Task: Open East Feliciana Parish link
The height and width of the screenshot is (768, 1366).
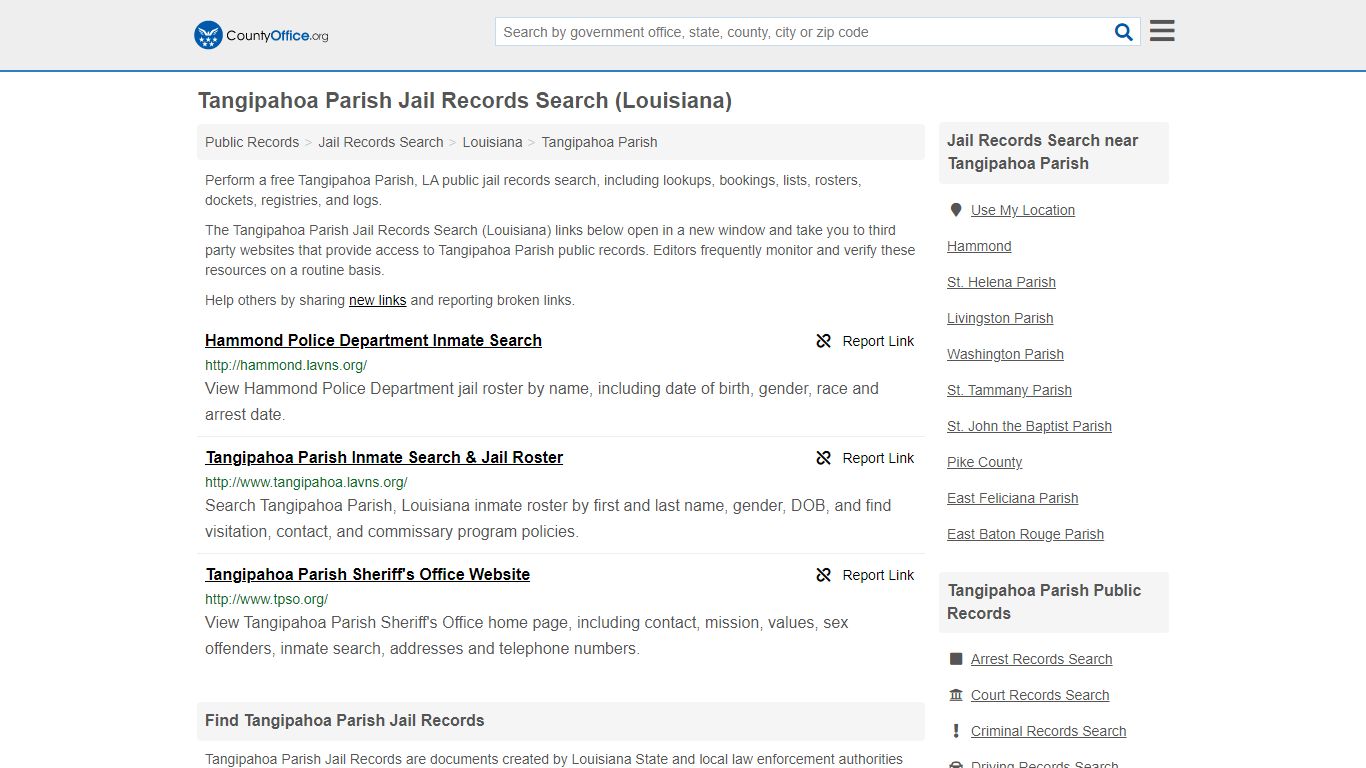Action: click(1012, 498)
